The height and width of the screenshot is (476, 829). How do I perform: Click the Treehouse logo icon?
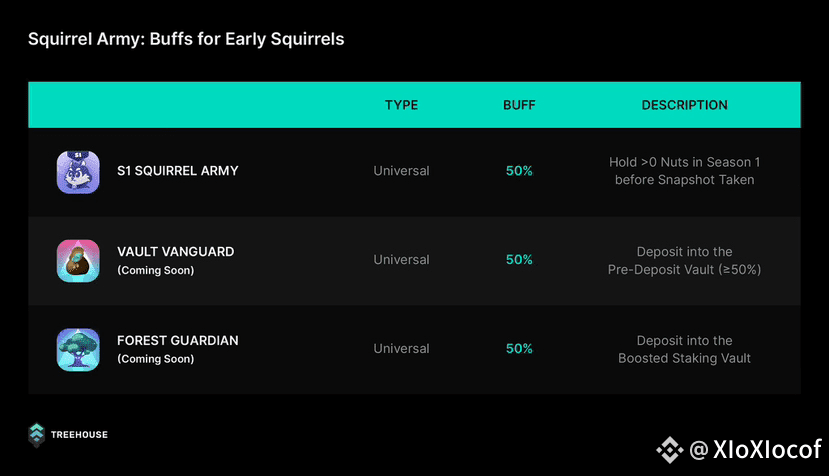pos(36,435)
